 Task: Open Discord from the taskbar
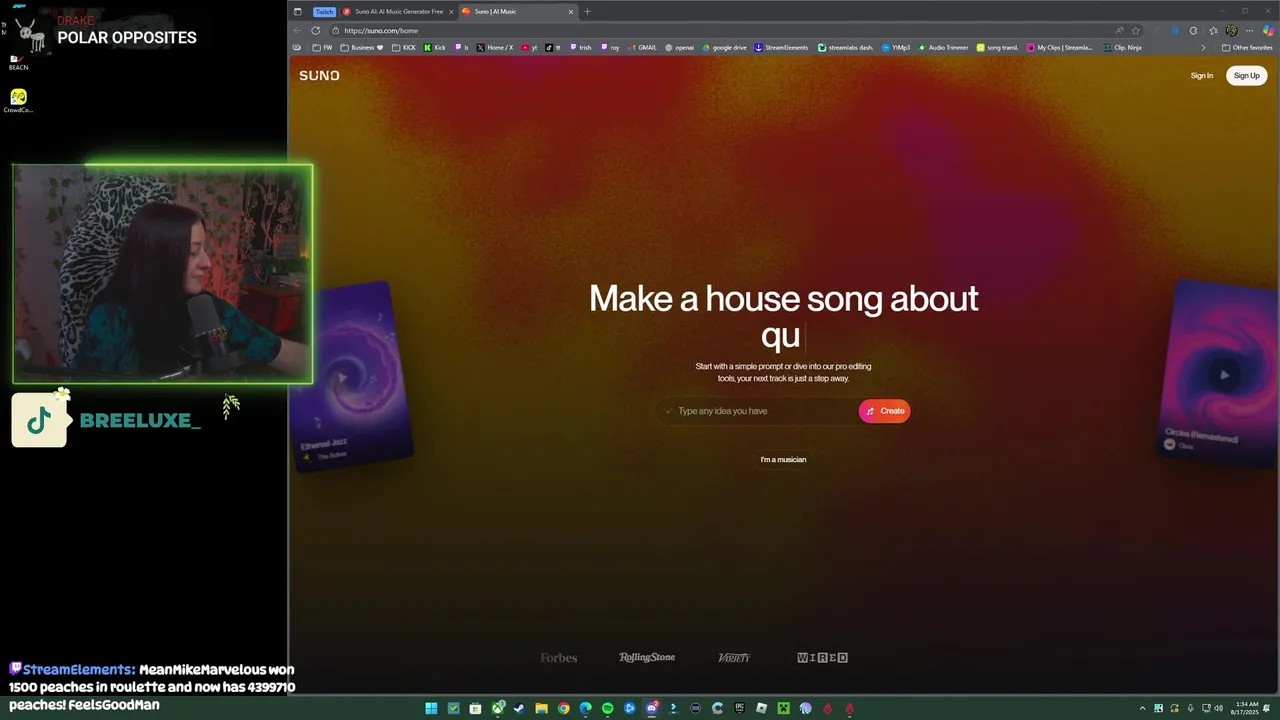[x=651, y=708]
